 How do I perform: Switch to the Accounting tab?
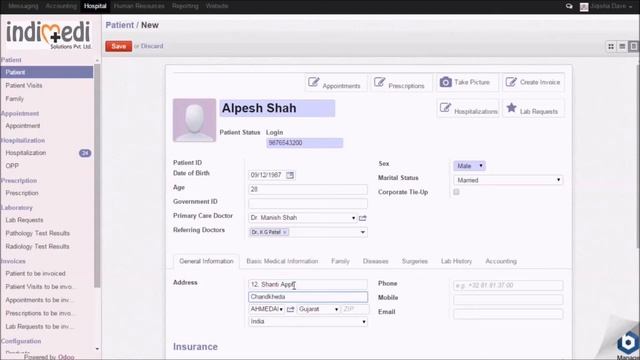501,261
